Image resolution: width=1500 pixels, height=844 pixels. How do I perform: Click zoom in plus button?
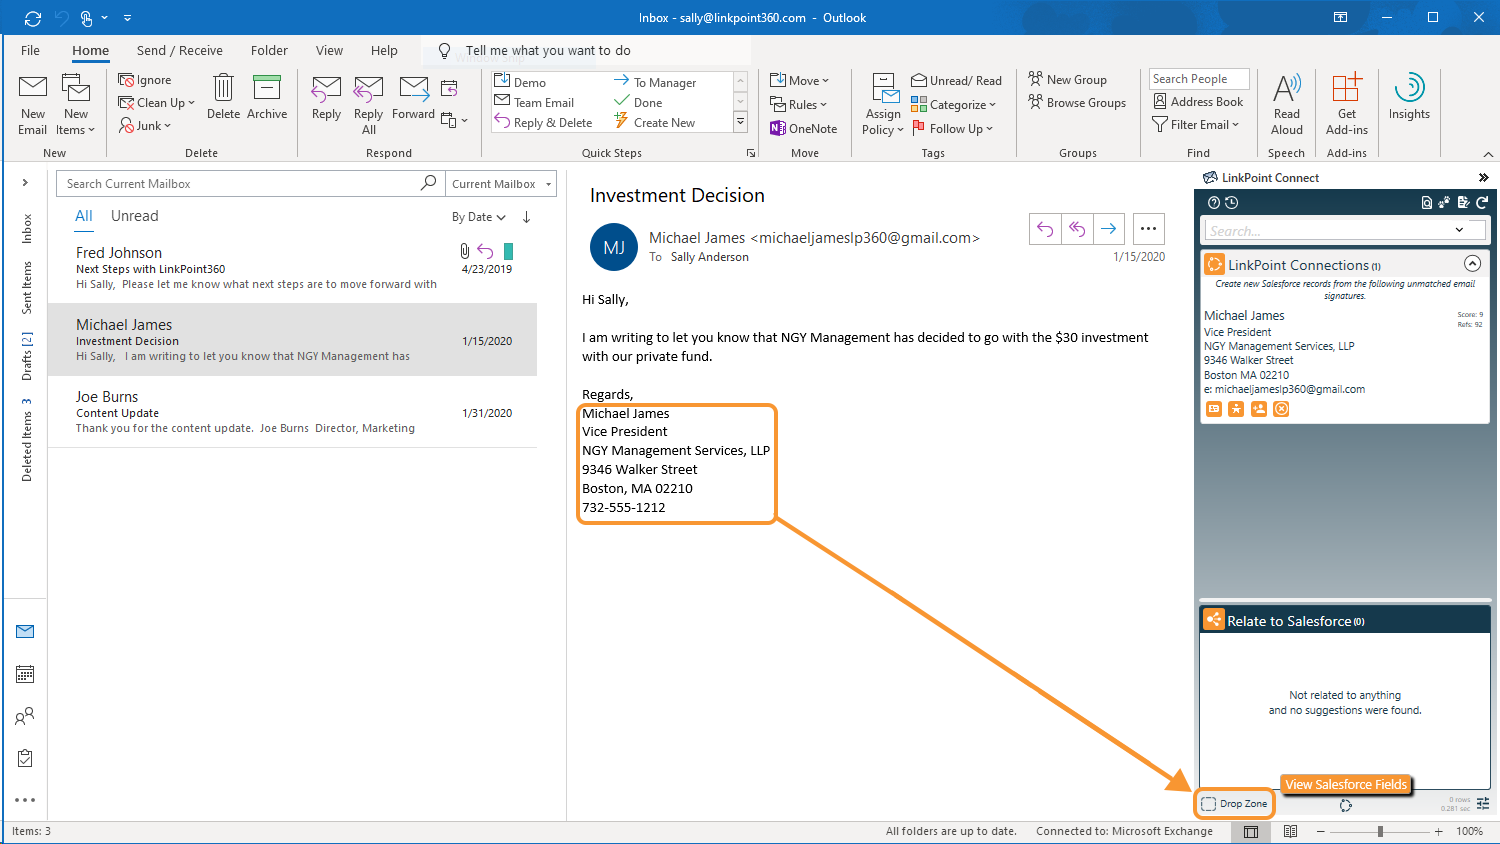1438,831
